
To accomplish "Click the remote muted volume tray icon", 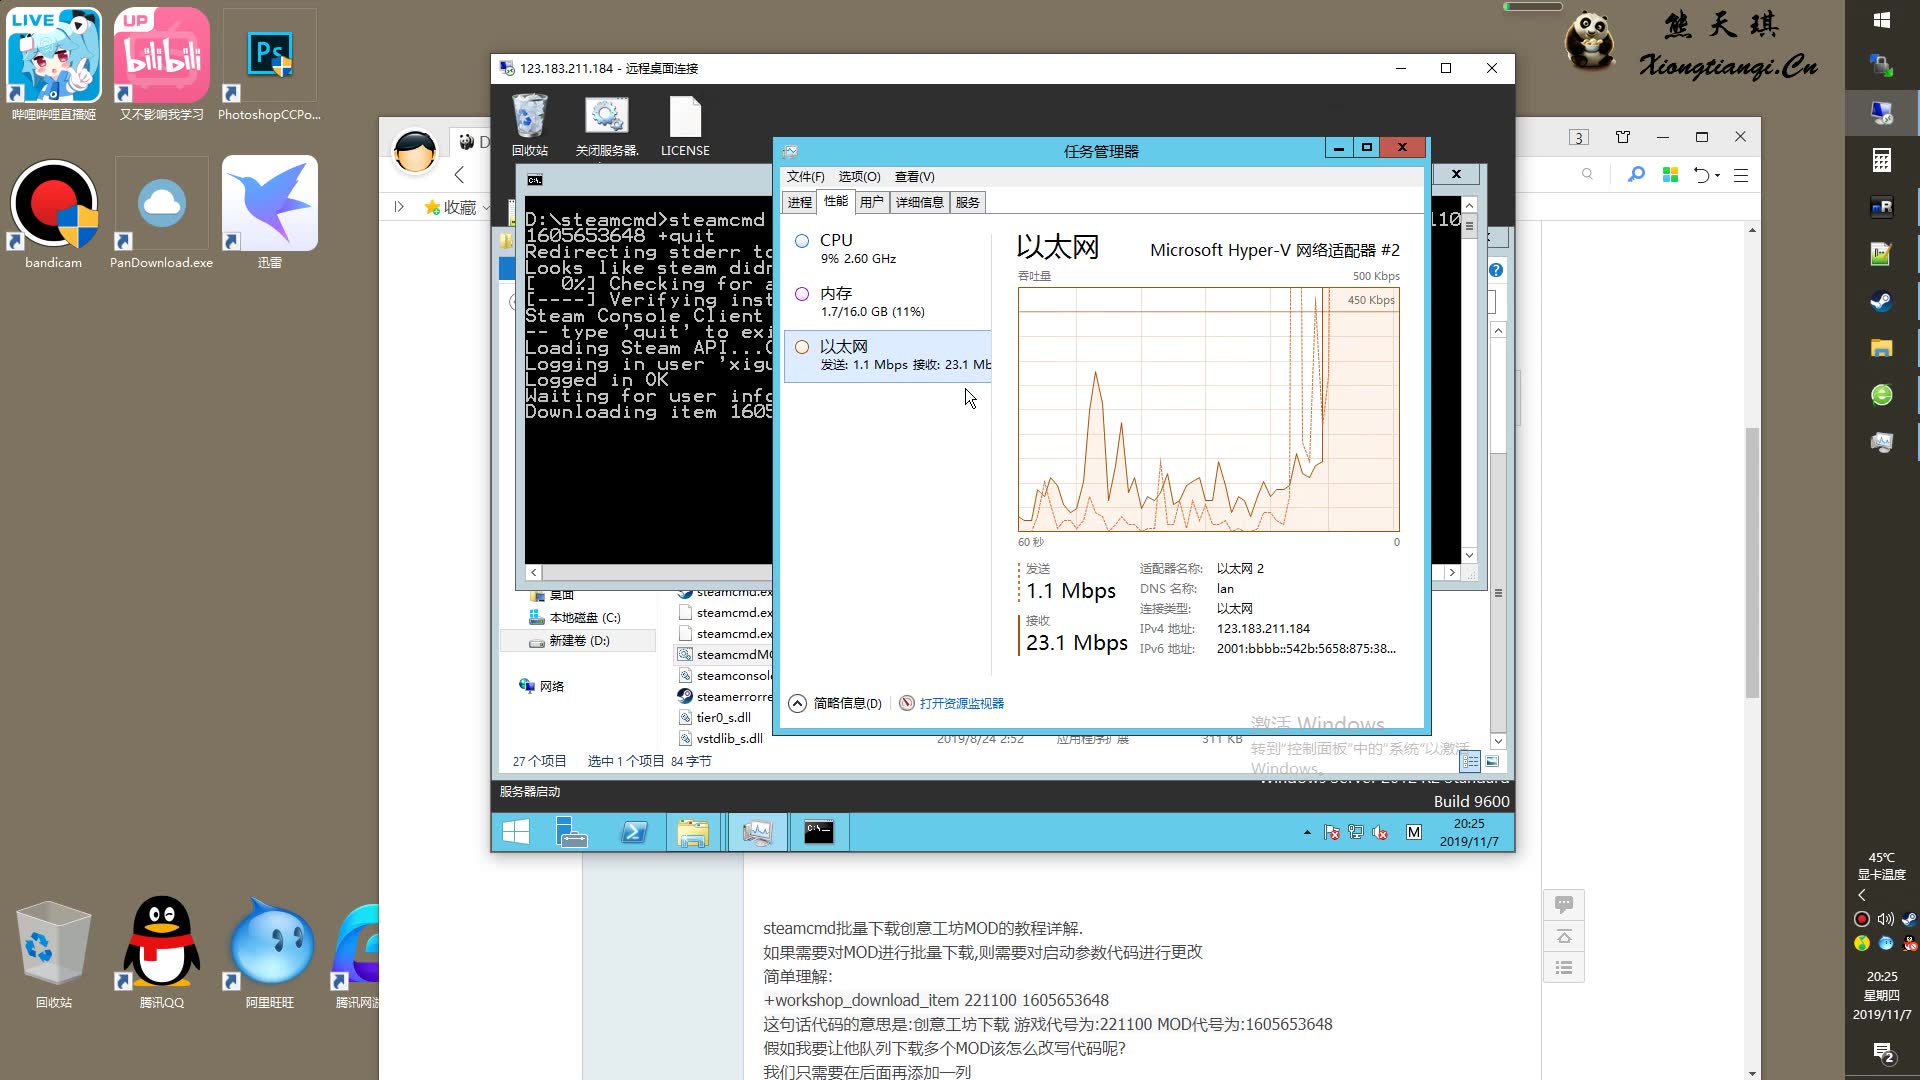I will click(x=1380, y=832).
